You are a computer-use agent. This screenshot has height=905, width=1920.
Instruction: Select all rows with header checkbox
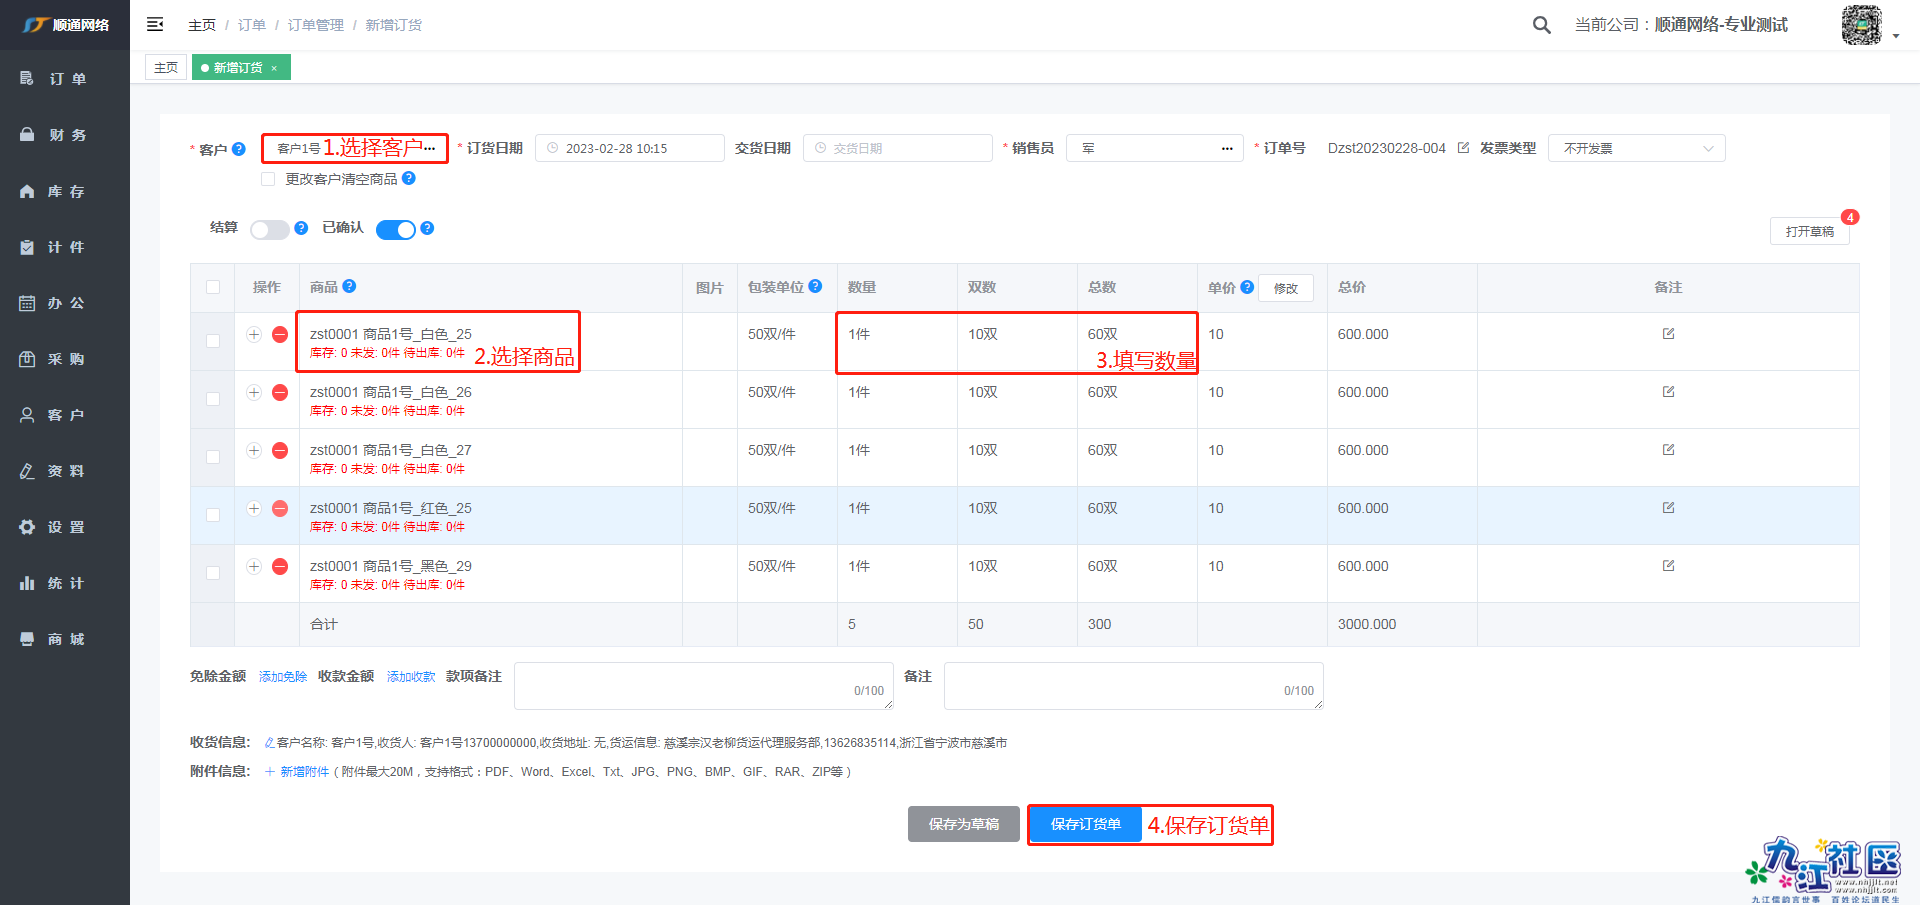[213, 287]
